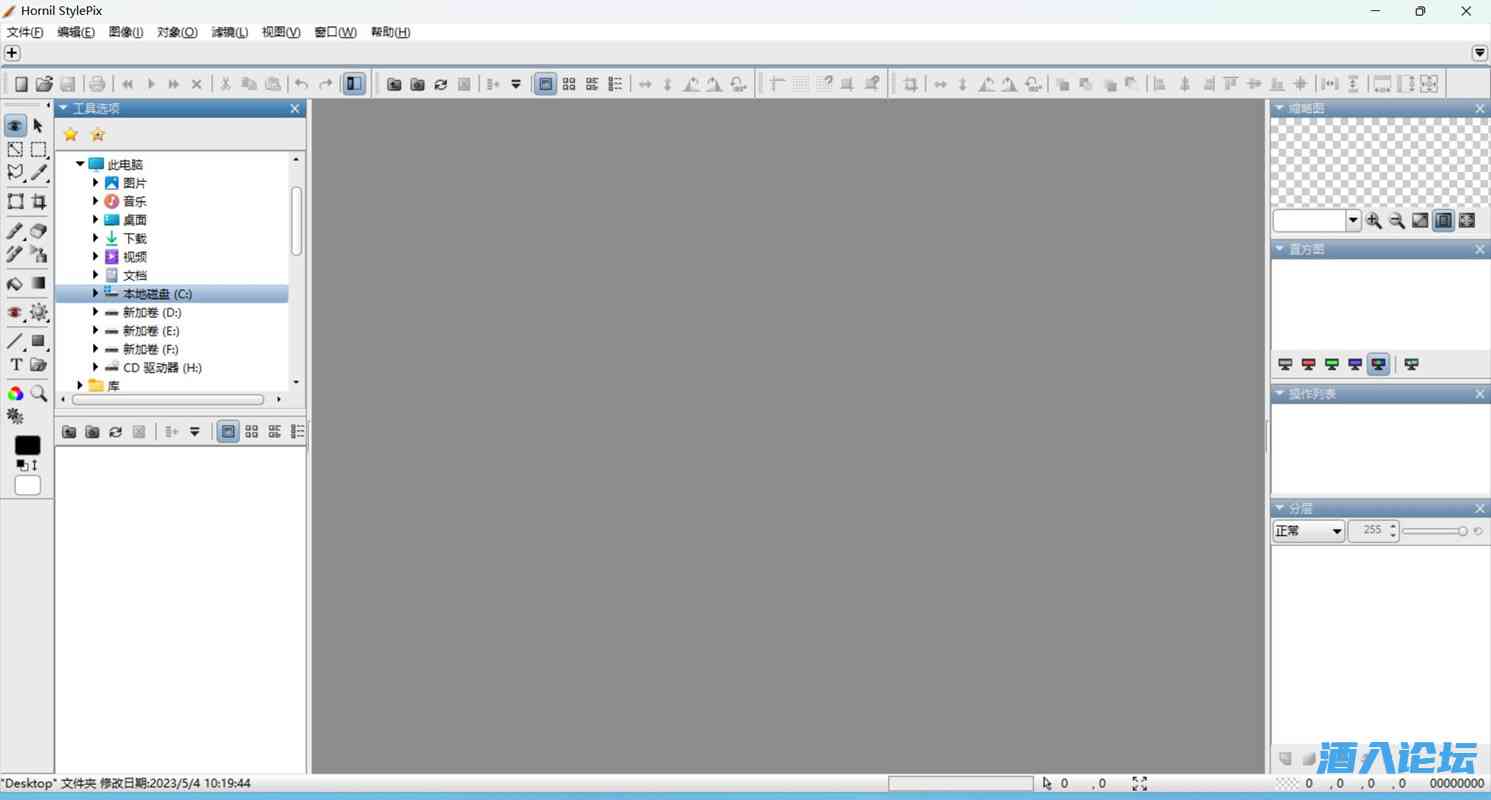Screen dimensions: 1491x800
Task: Click the New Document icon in the toolbar
Action: click(20, 84)
